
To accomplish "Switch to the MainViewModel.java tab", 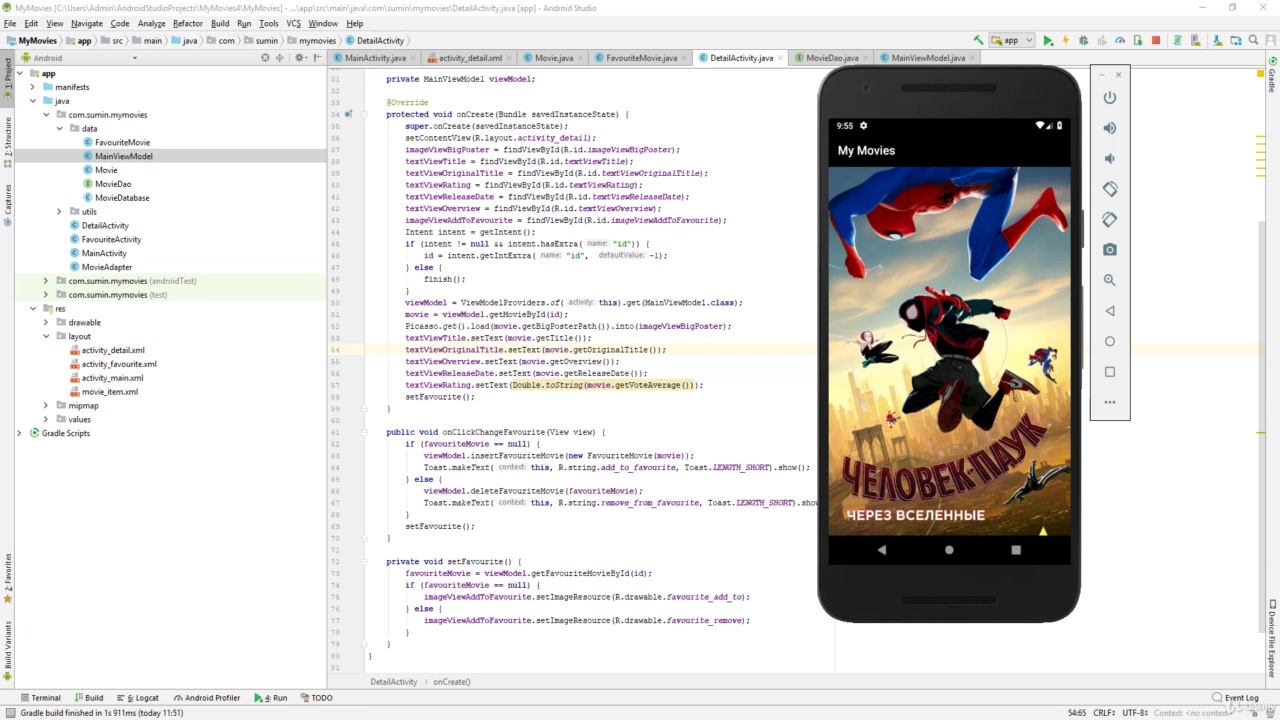I will pos(928,58).
